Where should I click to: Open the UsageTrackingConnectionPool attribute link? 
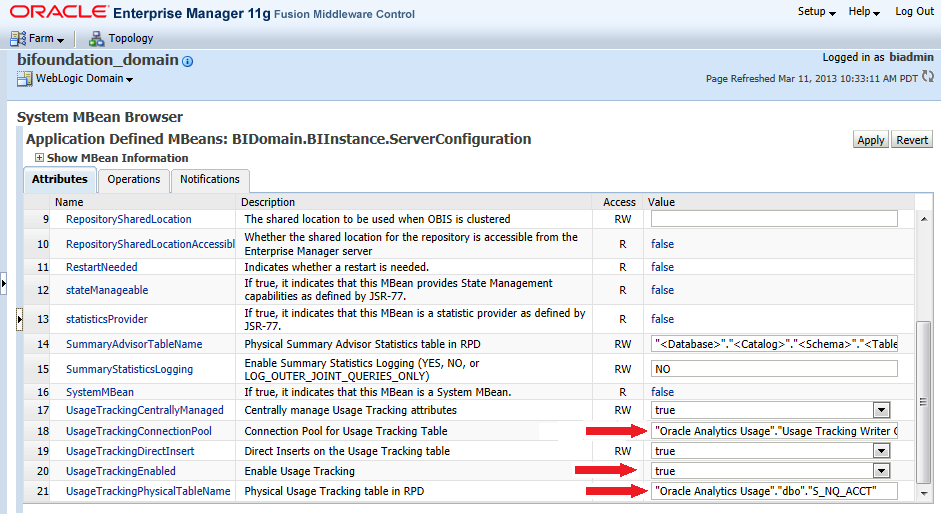pyautogui.click(x=139, y=431)
